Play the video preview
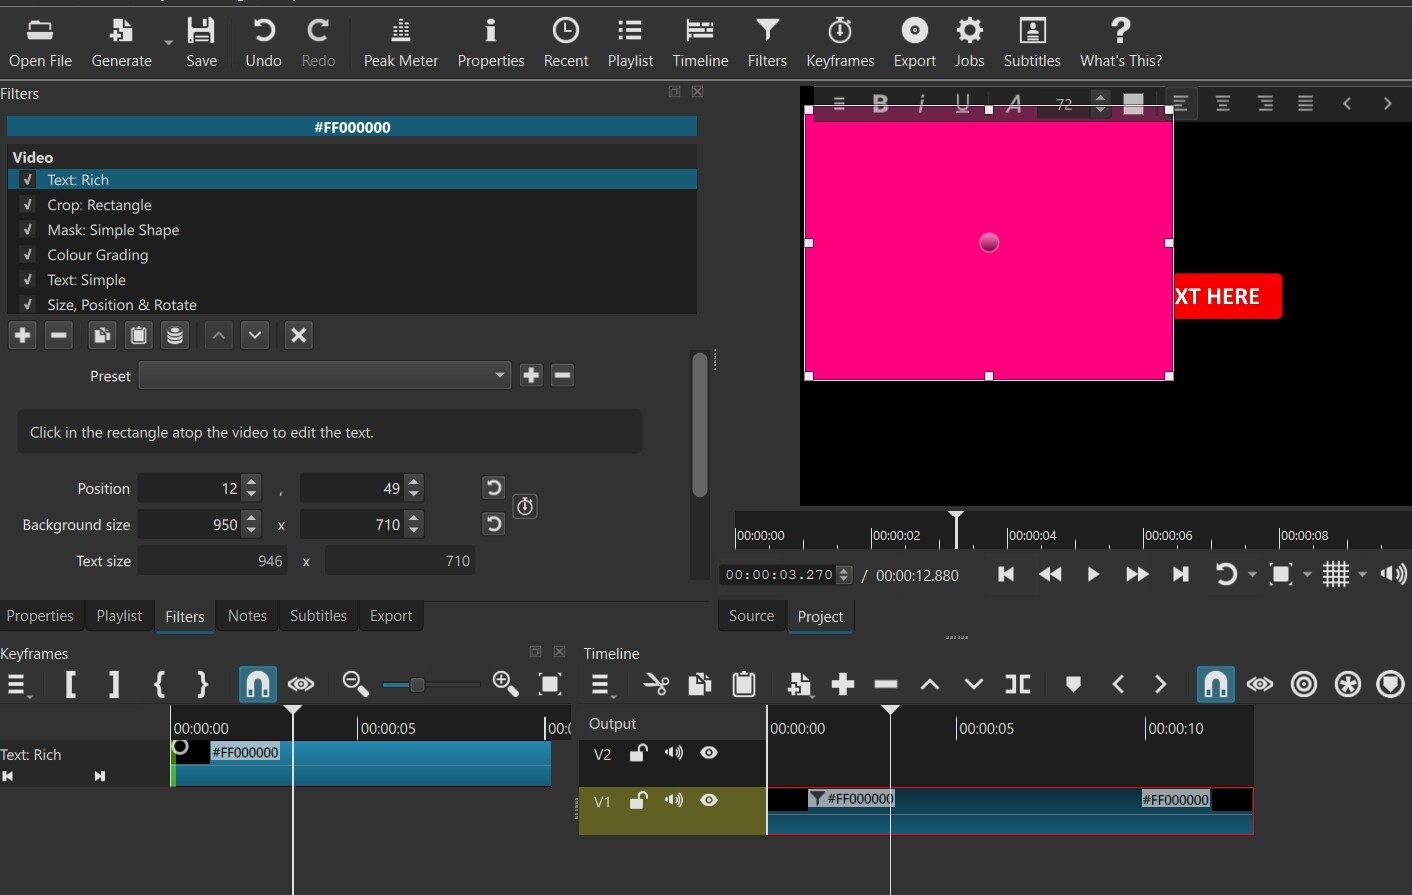 coord(1093,574)
